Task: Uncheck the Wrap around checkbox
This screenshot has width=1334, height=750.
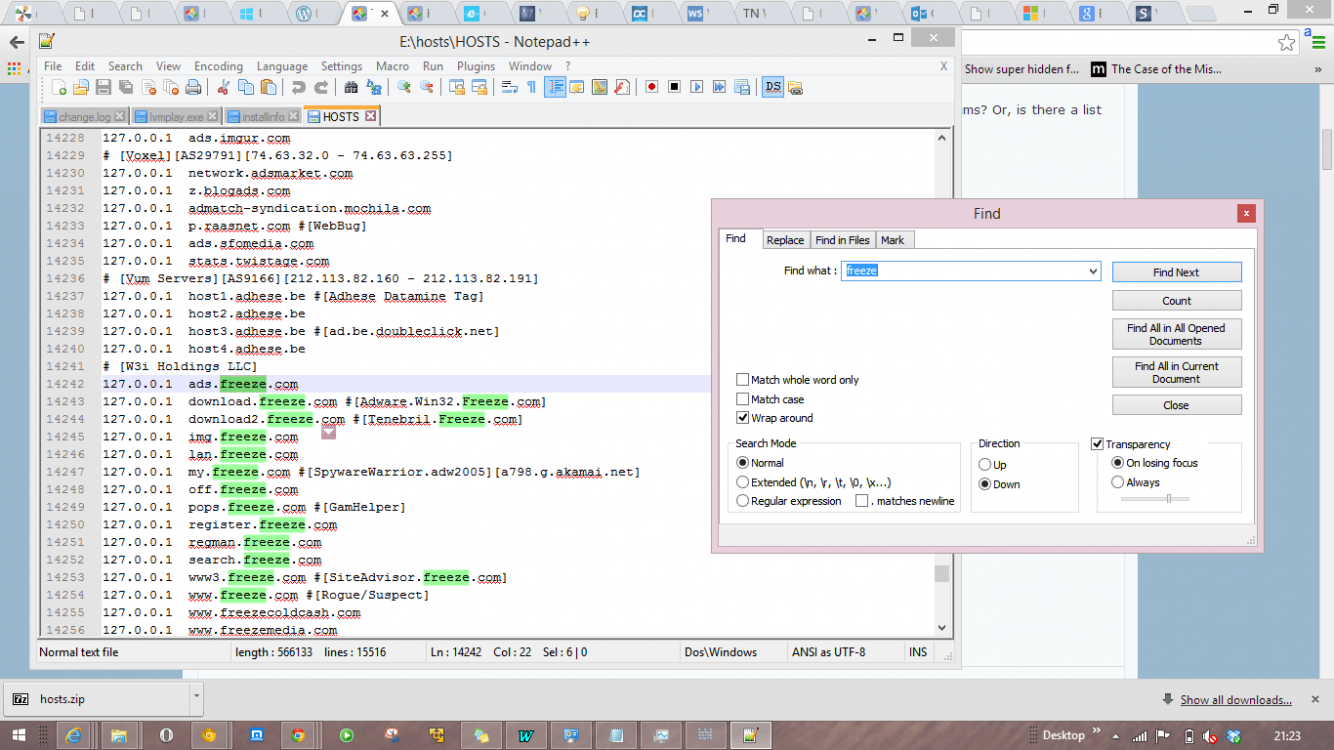Action: coord(742,418)
